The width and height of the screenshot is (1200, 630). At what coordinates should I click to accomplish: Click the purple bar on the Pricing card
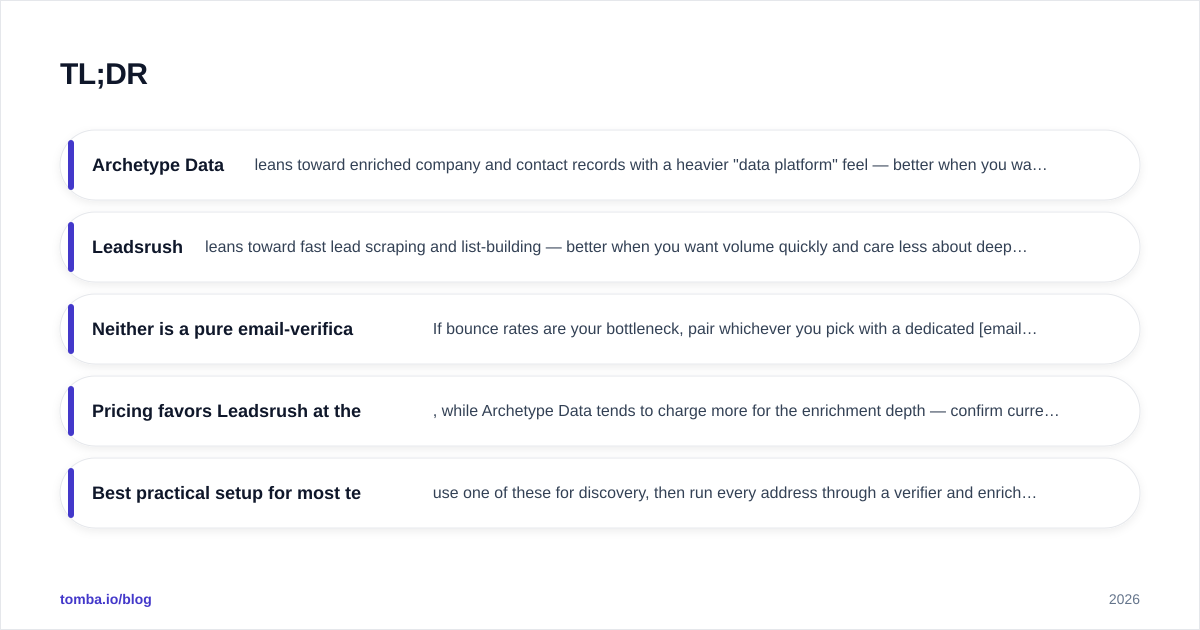71,411
